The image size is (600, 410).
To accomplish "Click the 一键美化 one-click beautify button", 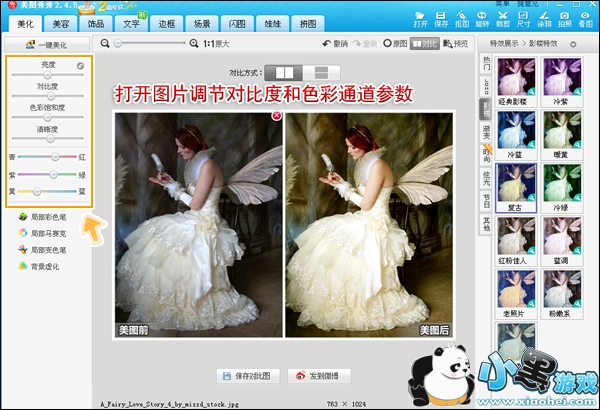I will [x=47, y=45].
